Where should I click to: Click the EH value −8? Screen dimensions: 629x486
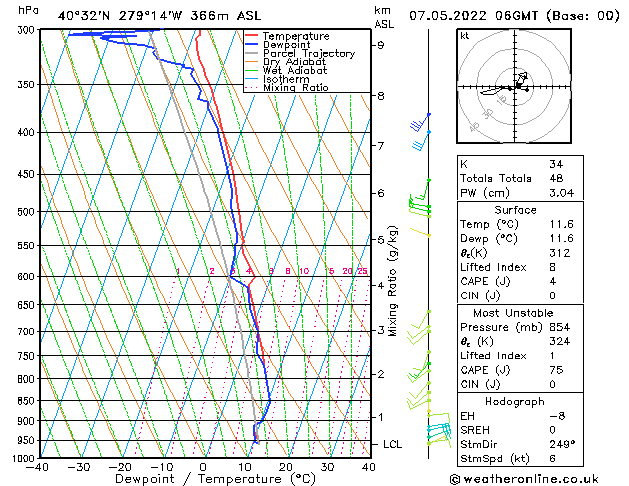point(557,416)
